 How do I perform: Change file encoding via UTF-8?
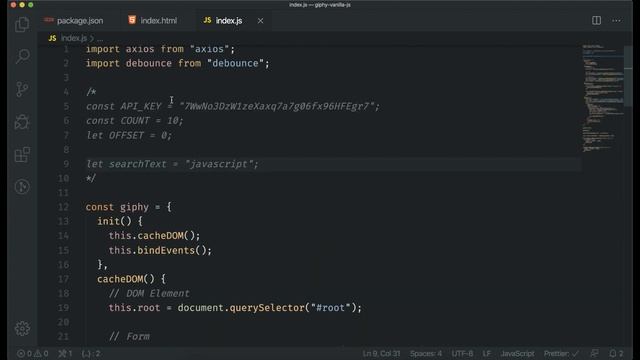(462, 353)
